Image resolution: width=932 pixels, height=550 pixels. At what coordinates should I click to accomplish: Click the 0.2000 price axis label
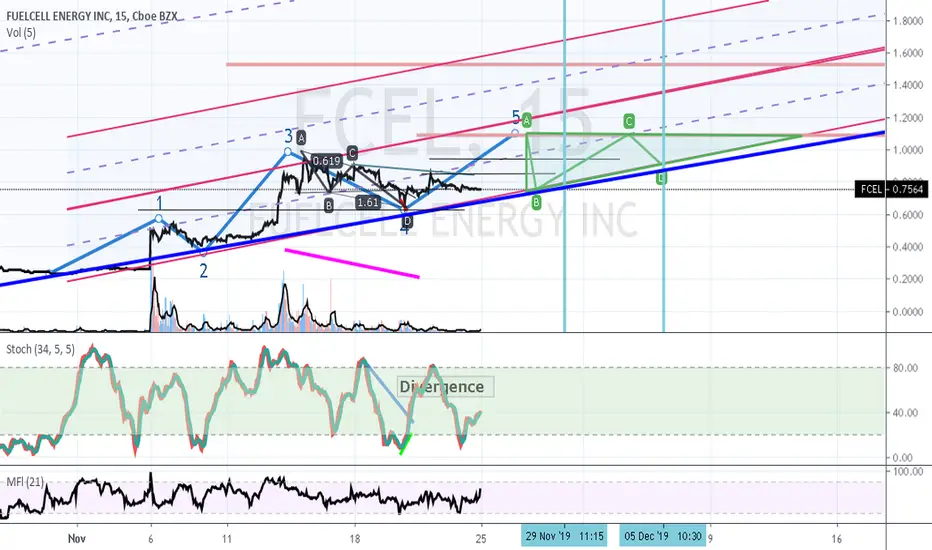pyautogui.click(x=908, y=279)
